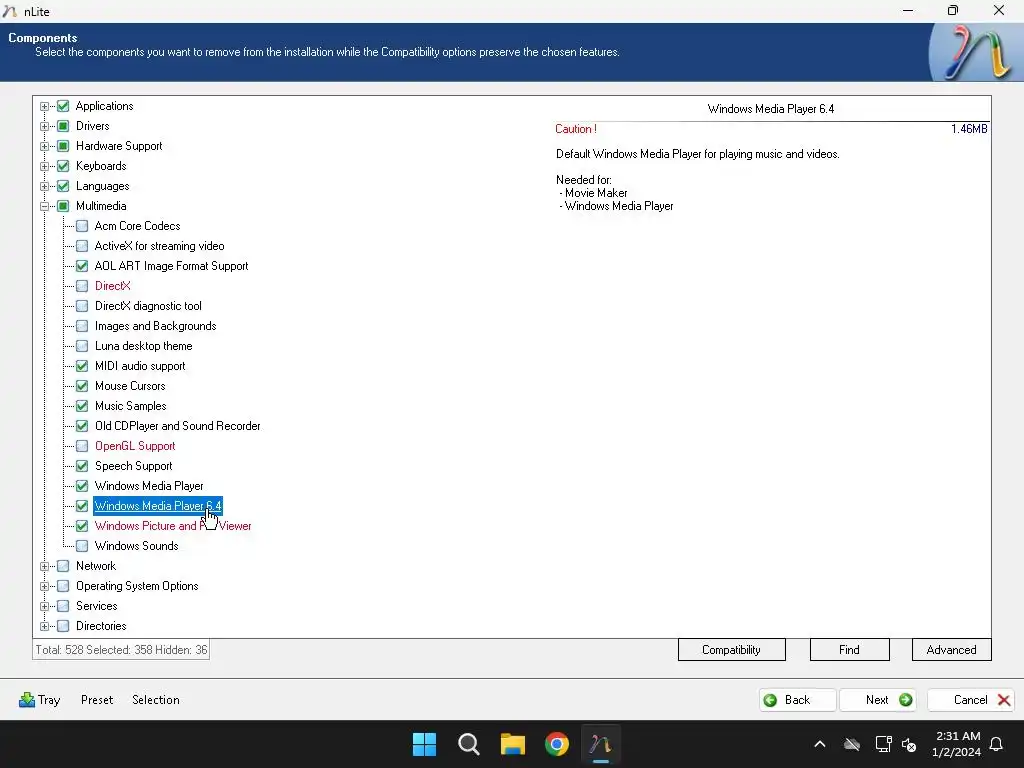Click the green Next arrow icon
1024x768 pixels.
coord(905,700)
